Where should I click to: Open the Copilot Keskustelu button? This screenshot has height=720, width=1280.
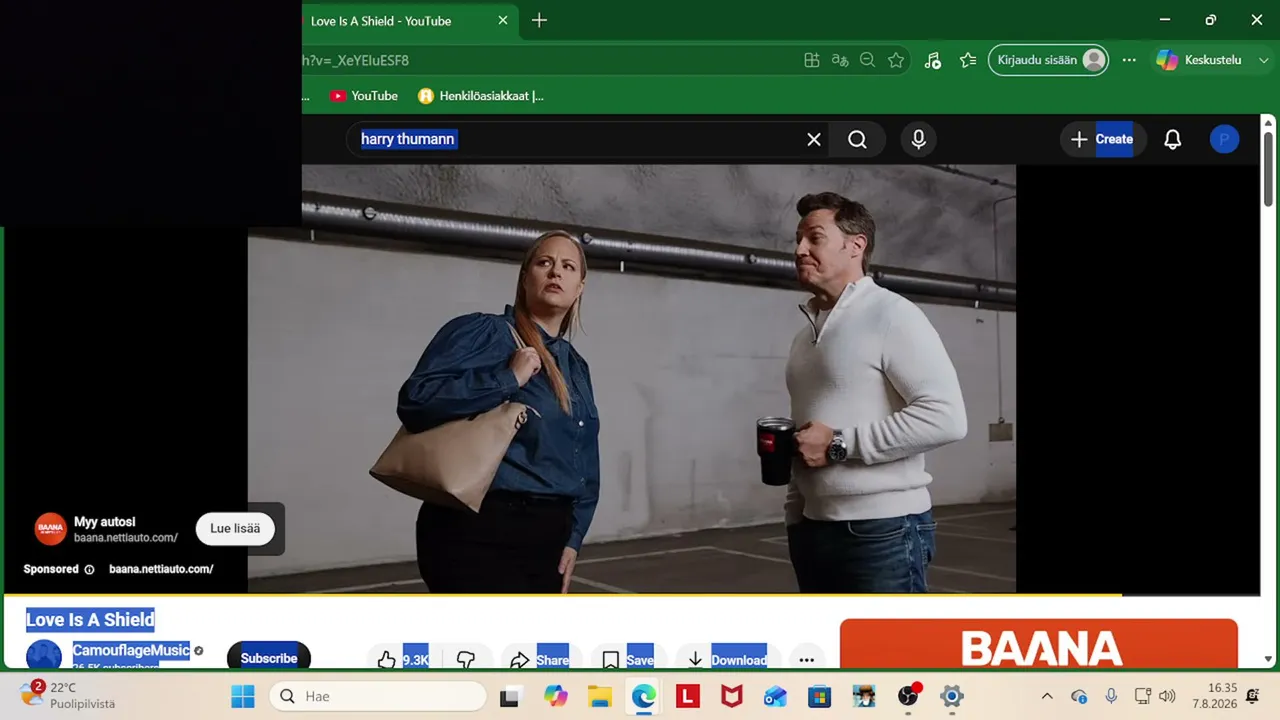pos(1199,60)
